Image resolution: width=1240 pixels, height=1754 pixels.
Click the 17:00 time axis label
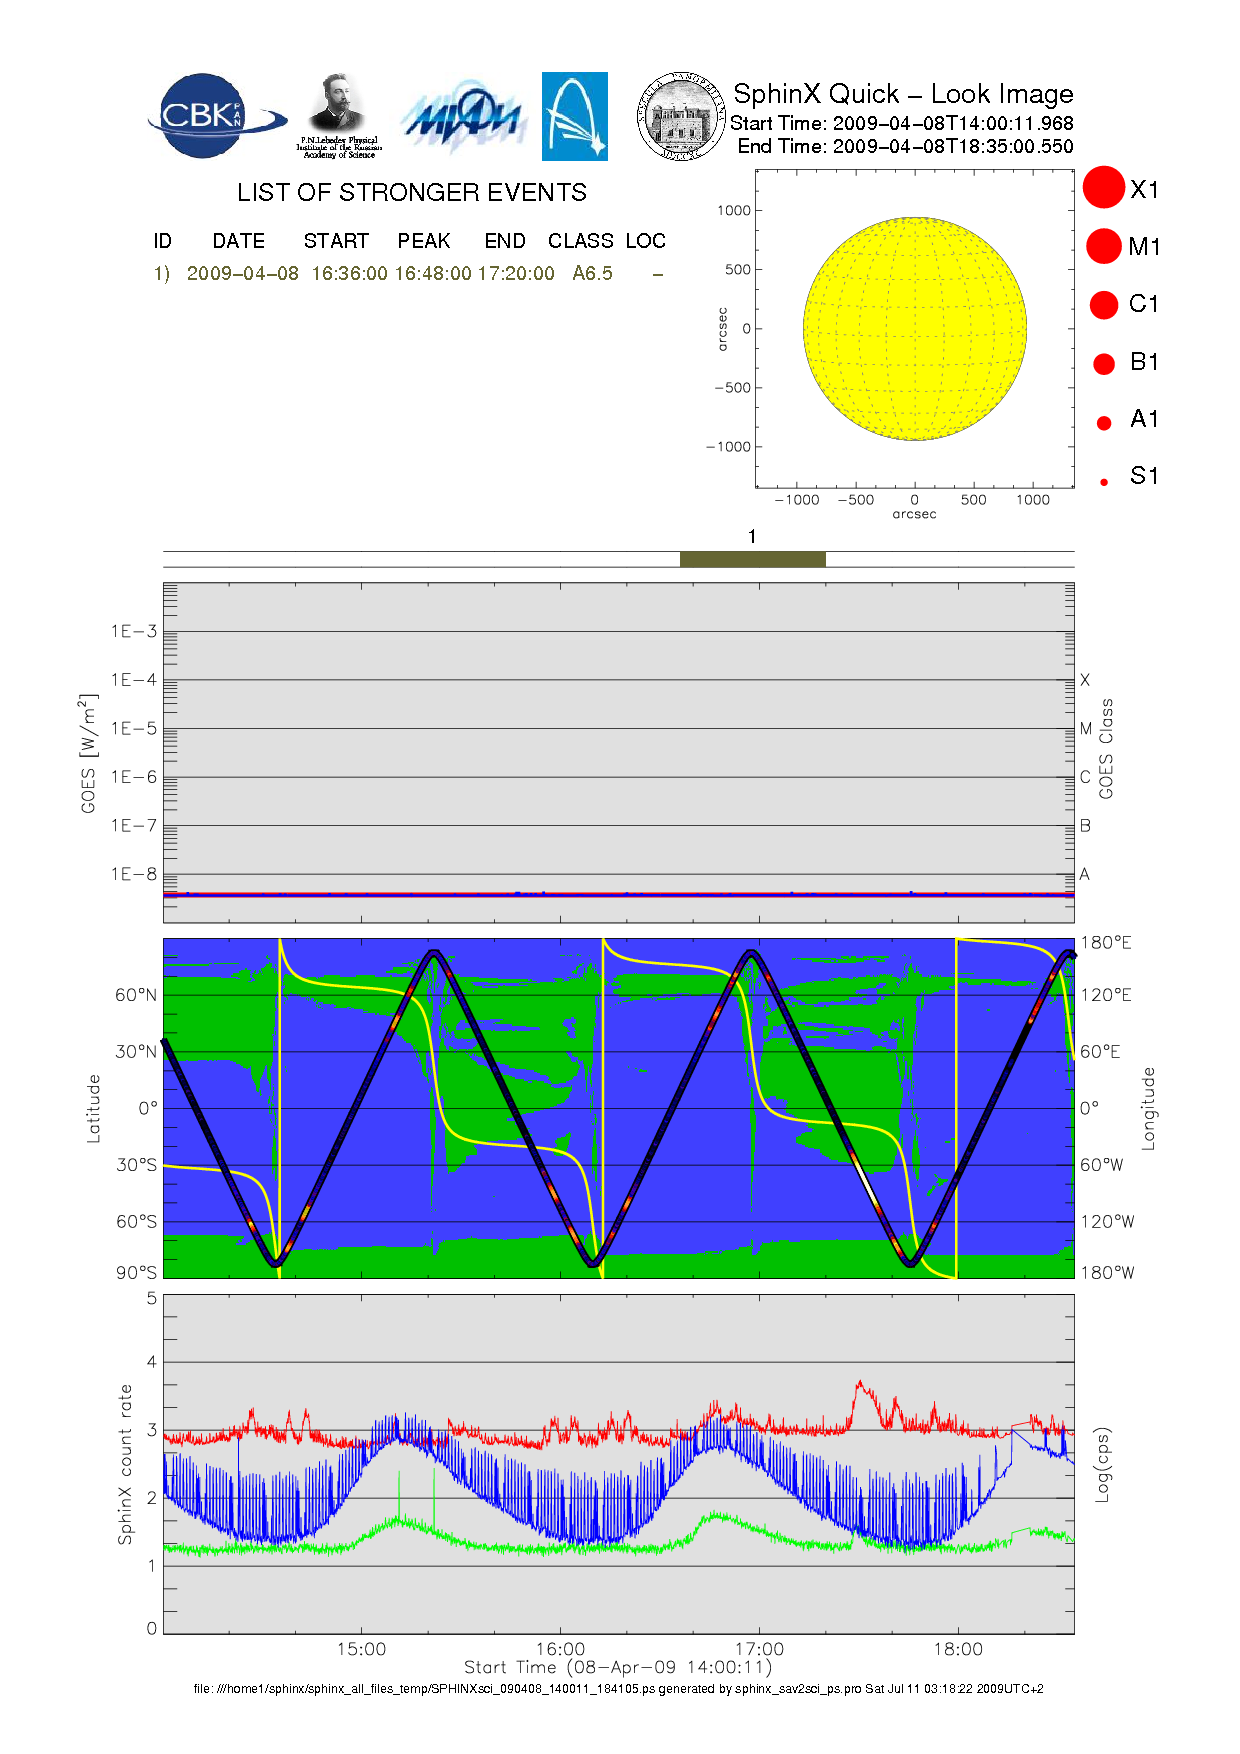pos(759,1649)
